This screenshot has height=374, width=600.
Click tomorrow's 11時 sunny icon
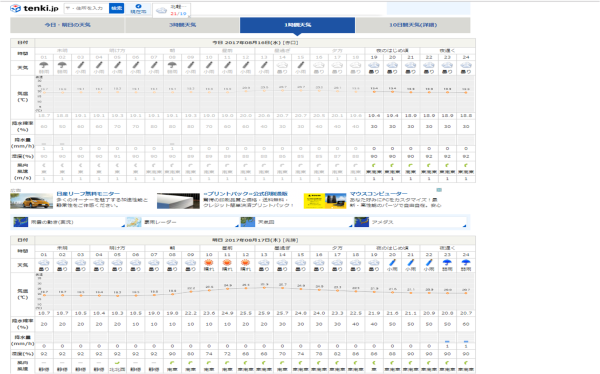[227, 263]
